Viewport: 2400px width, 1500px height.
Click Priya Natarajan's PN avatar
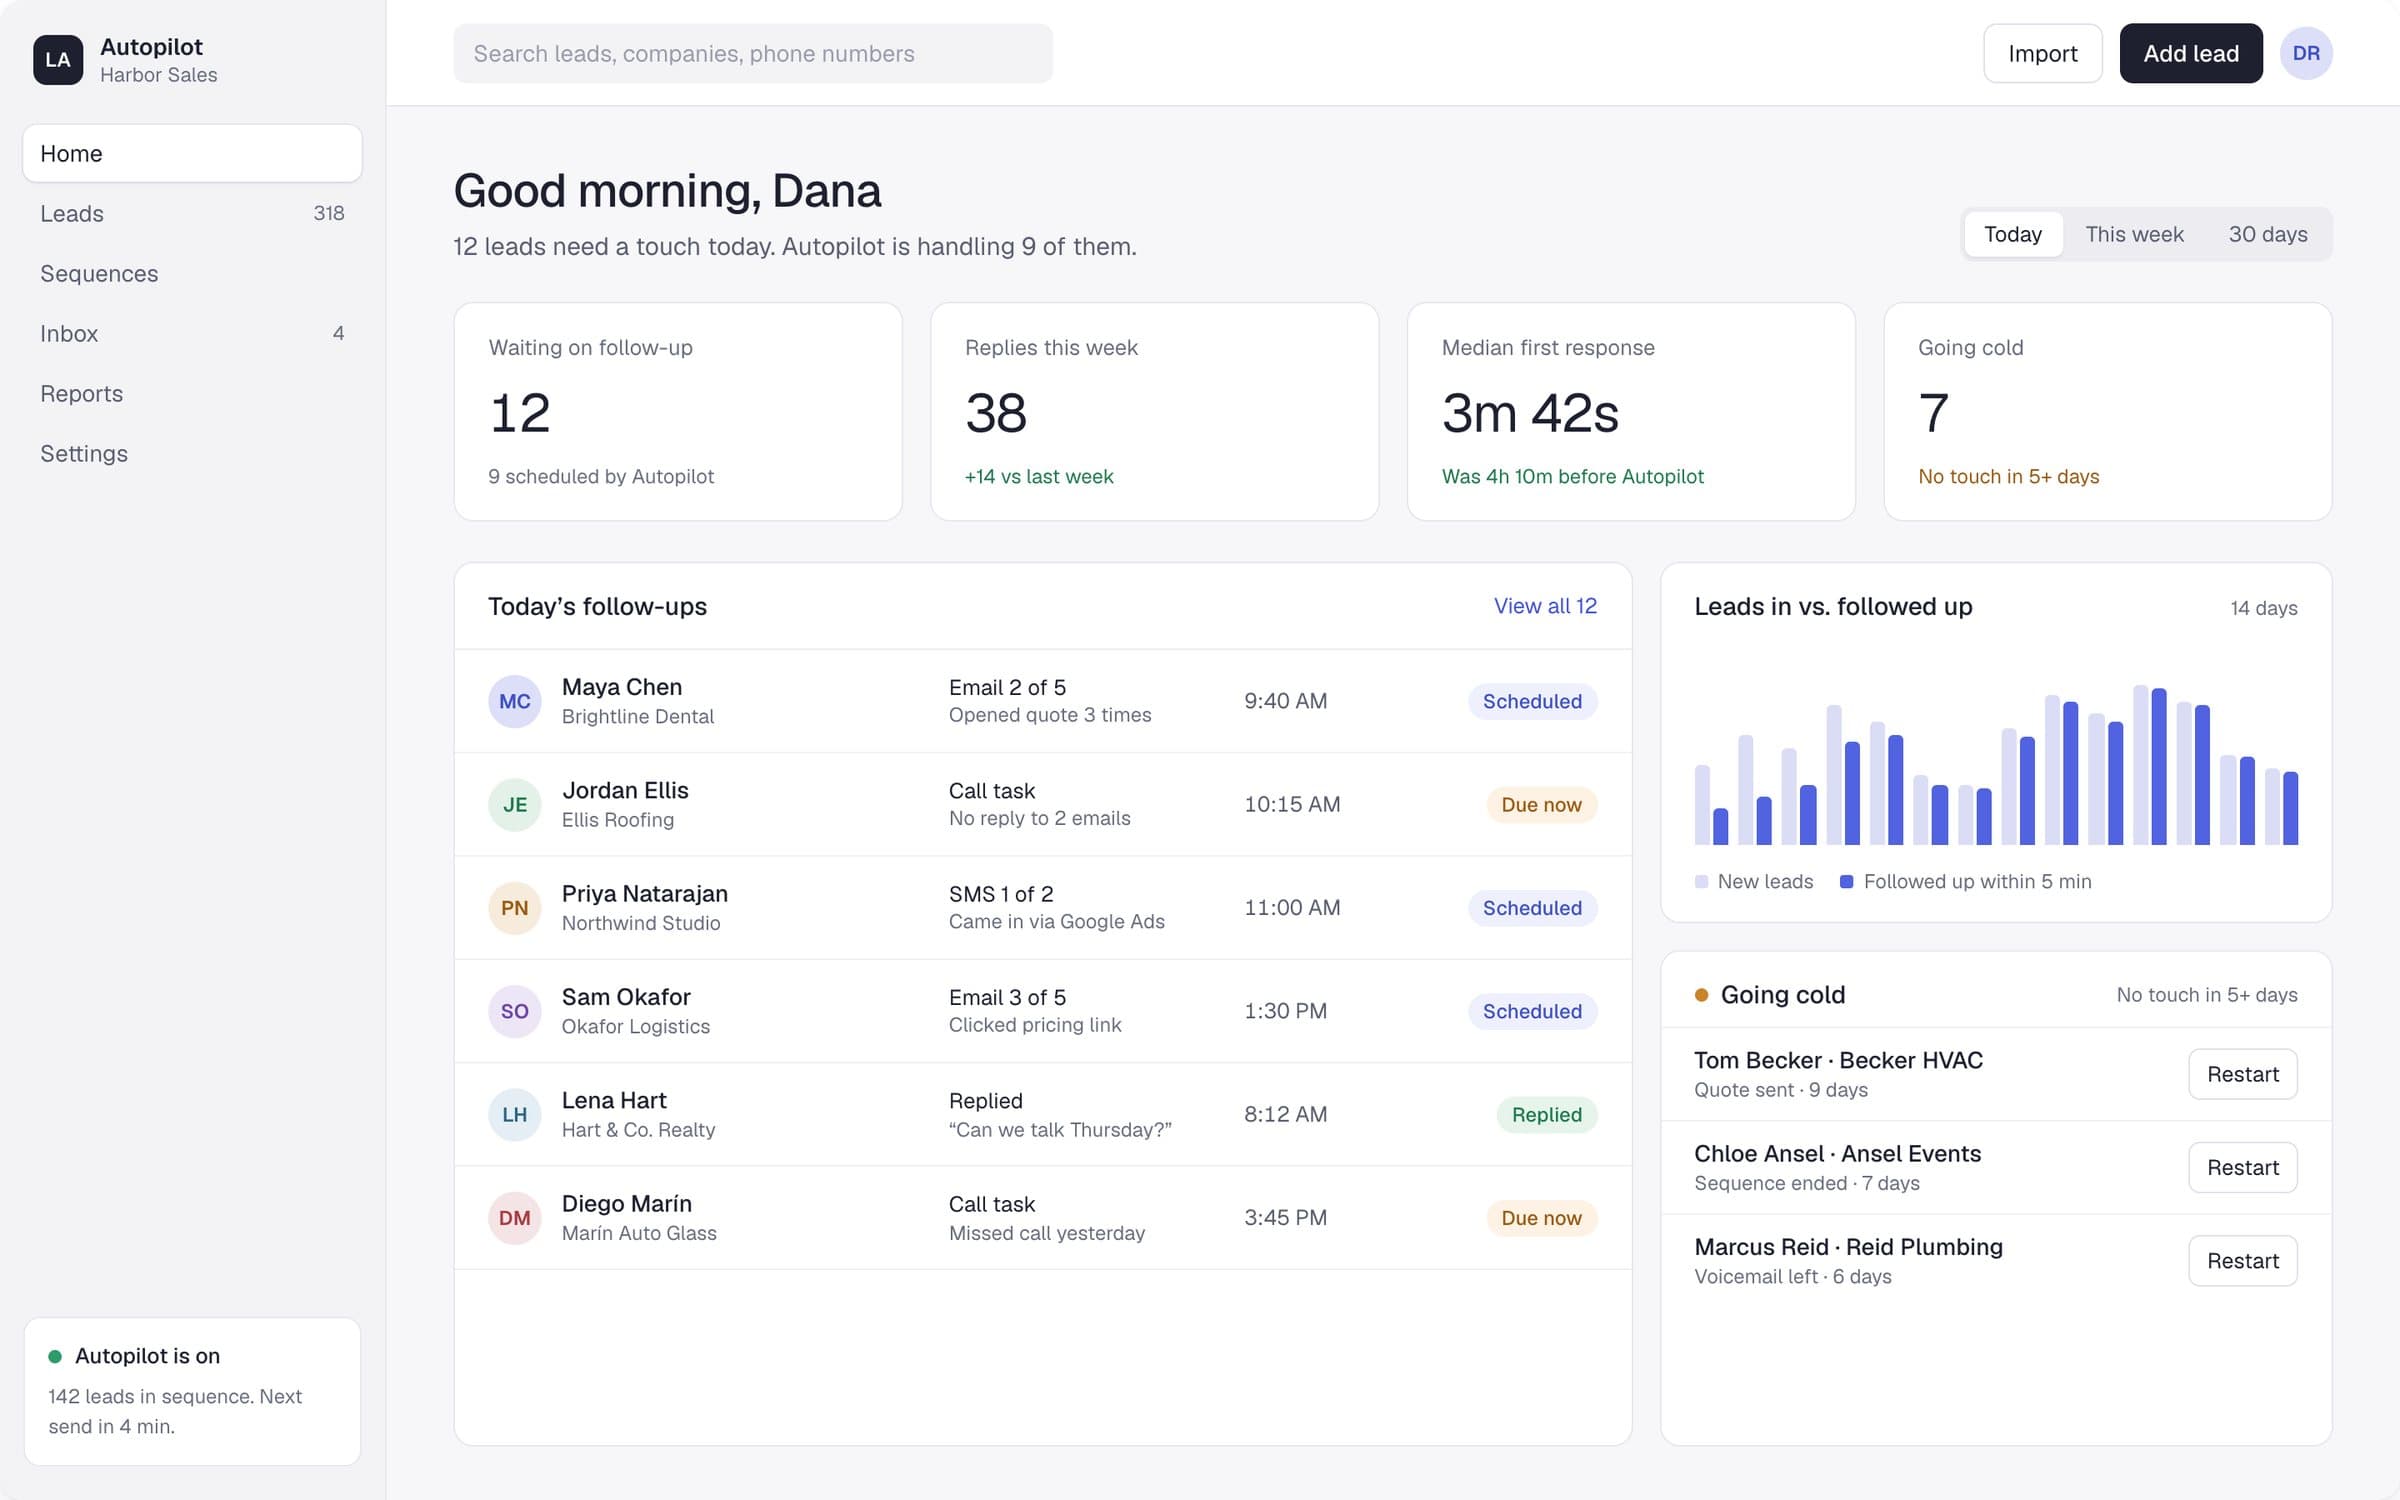tap(514, 908)
